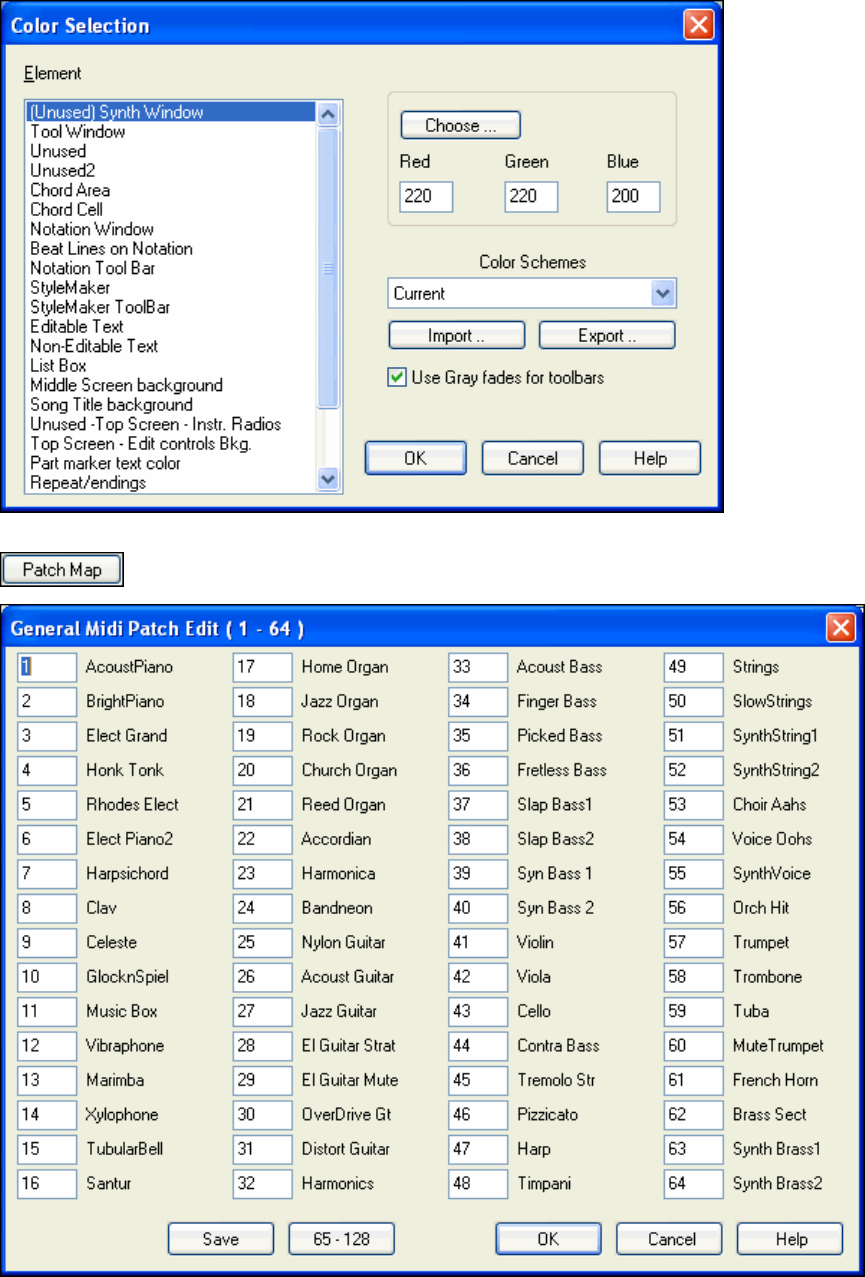
Task: Click Help in Color Selection dialog
Action: [x=650, y=458]
